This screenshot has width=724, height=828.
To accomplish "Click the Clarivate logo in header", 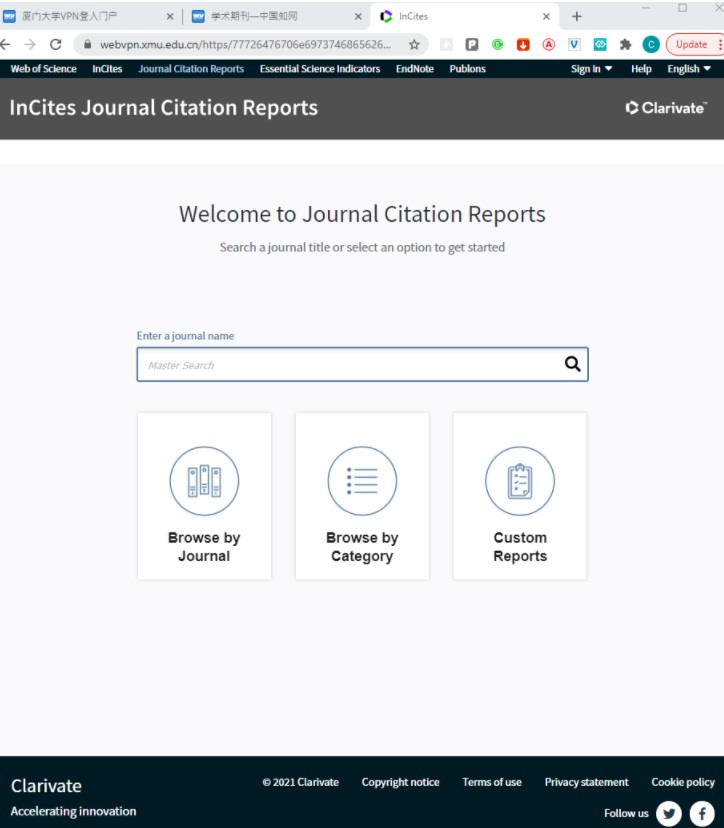I will click(x=666, y=108).
